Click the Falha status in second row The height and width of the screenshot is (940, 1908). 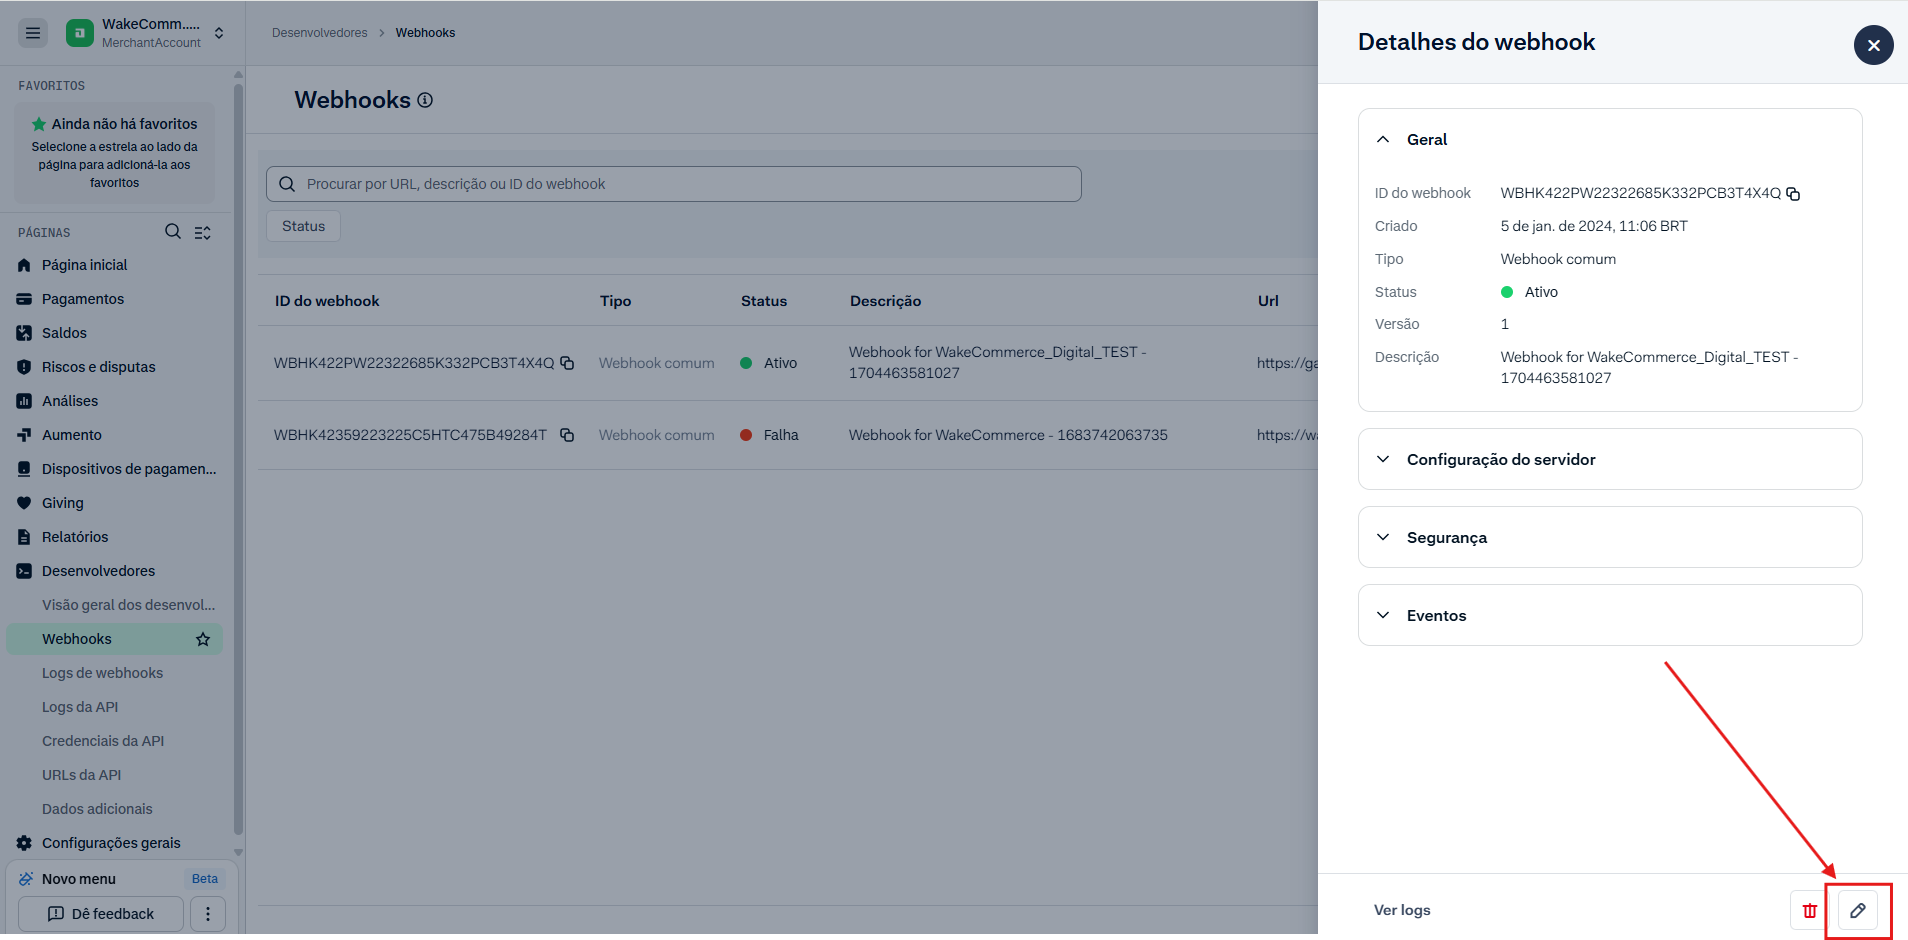click(769, 435)
